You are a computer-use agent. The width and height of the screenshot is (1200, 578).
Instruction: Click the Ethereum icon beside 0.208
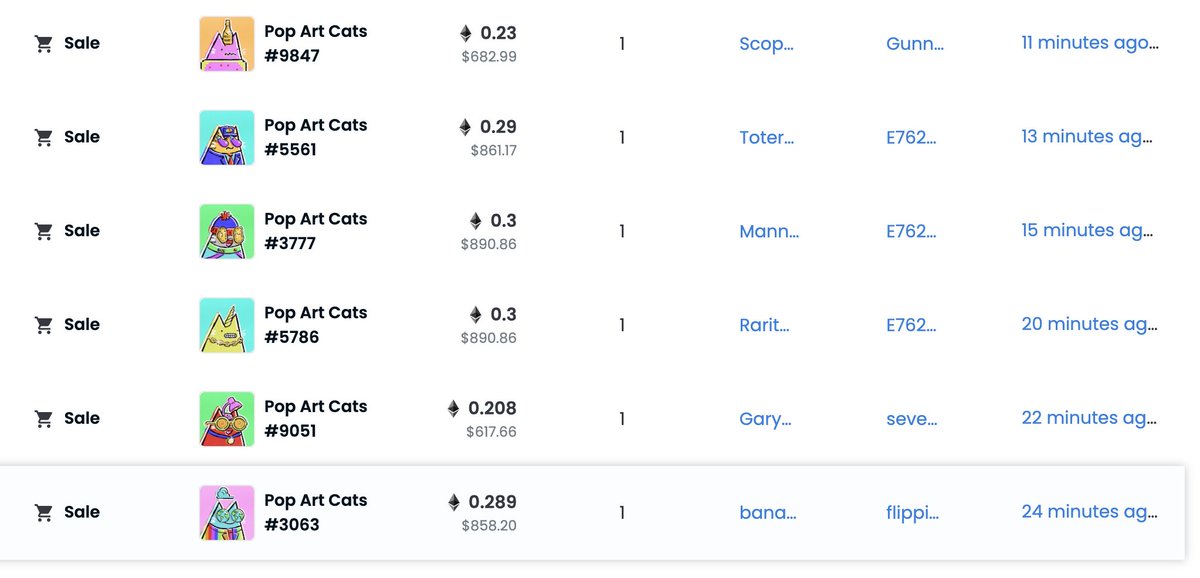click(x=453, y=408)
